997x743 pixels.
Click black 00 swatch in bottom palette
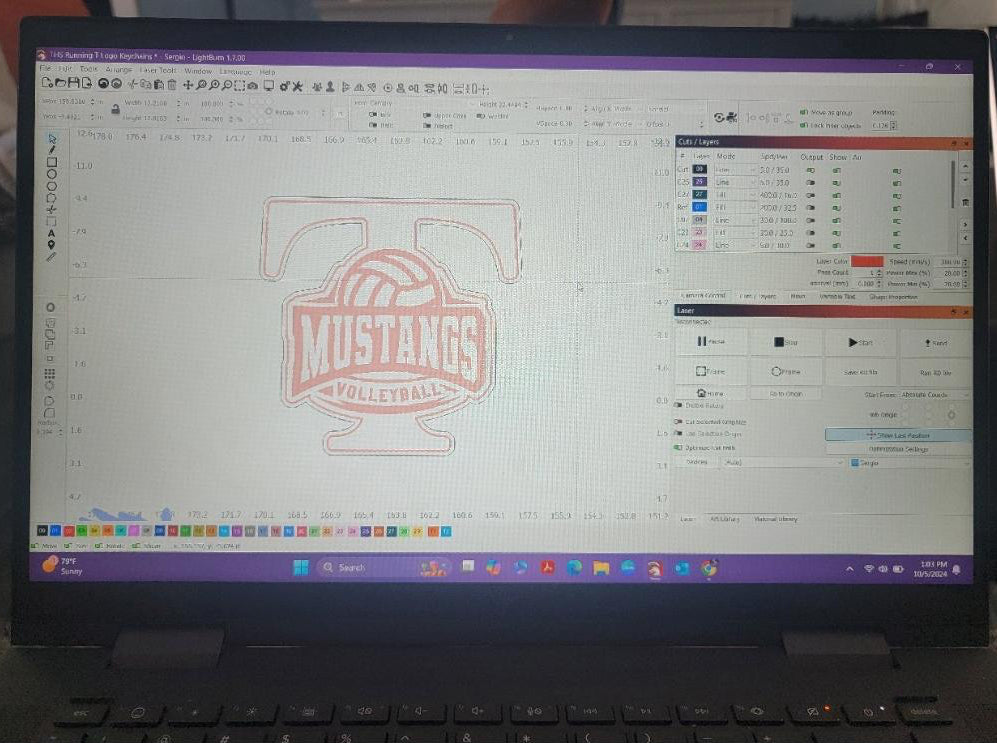[x=42, y=529]
